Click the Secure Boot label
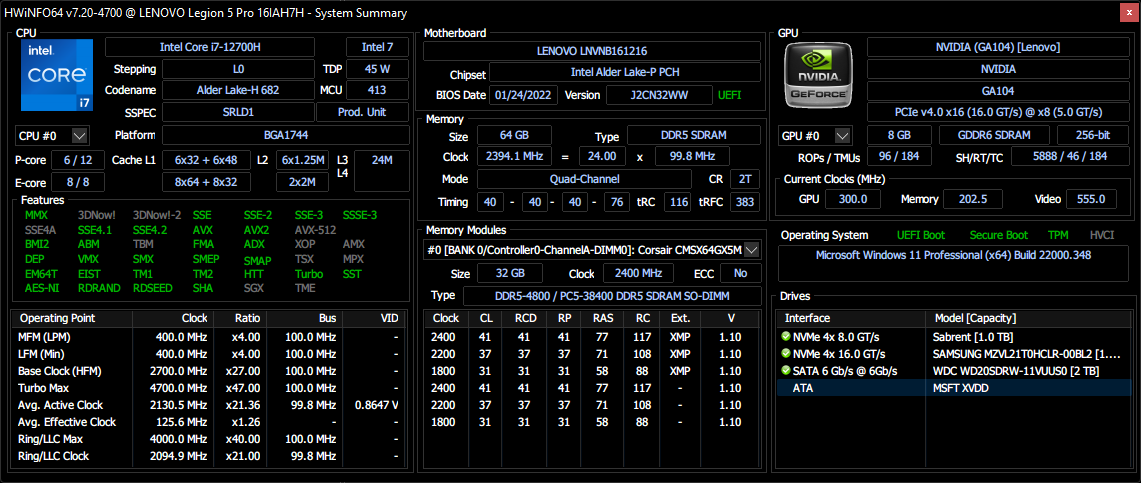This screenshot has width=1141, height=483. (998, 235)
